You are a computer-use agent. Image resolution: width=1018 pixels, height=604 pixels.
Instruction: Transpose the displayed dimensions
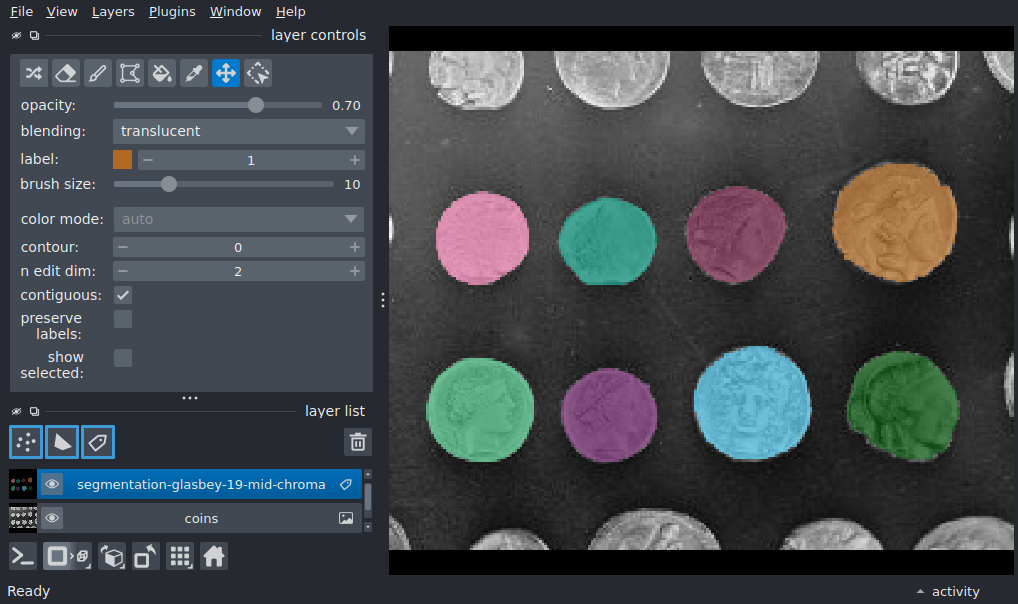tap(145, 557)
